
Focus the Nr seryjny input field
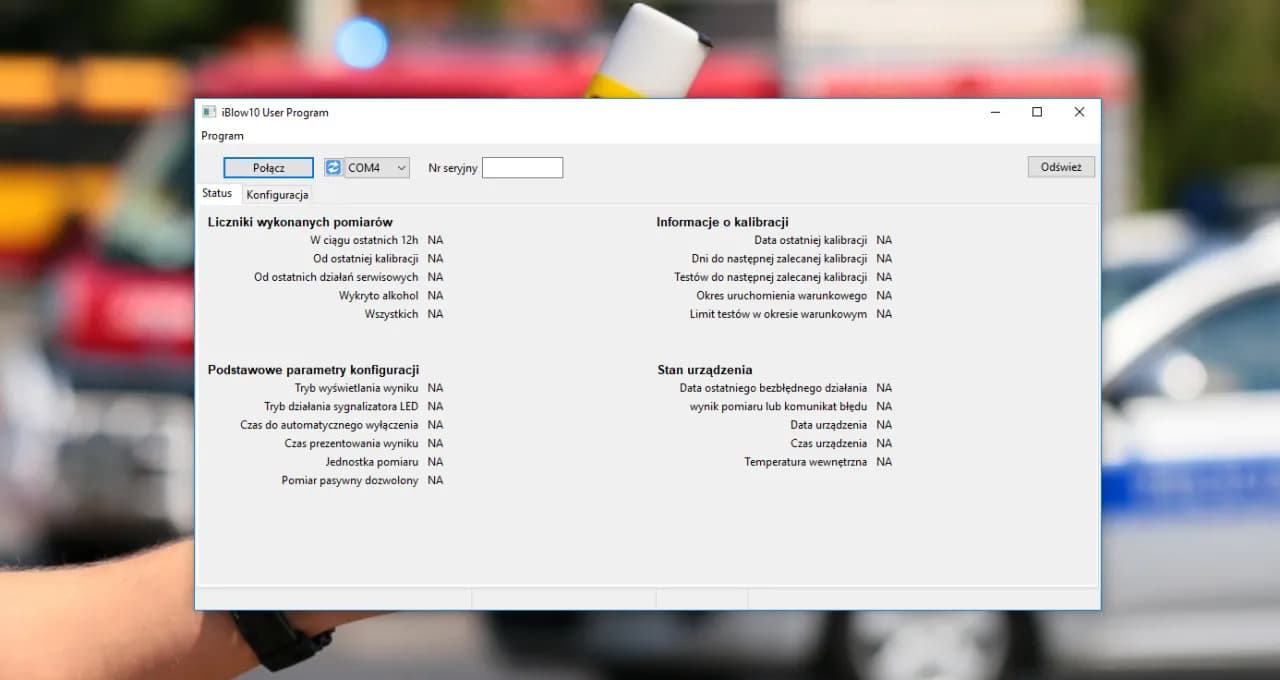pyautogui.click(x=522, y=168)
